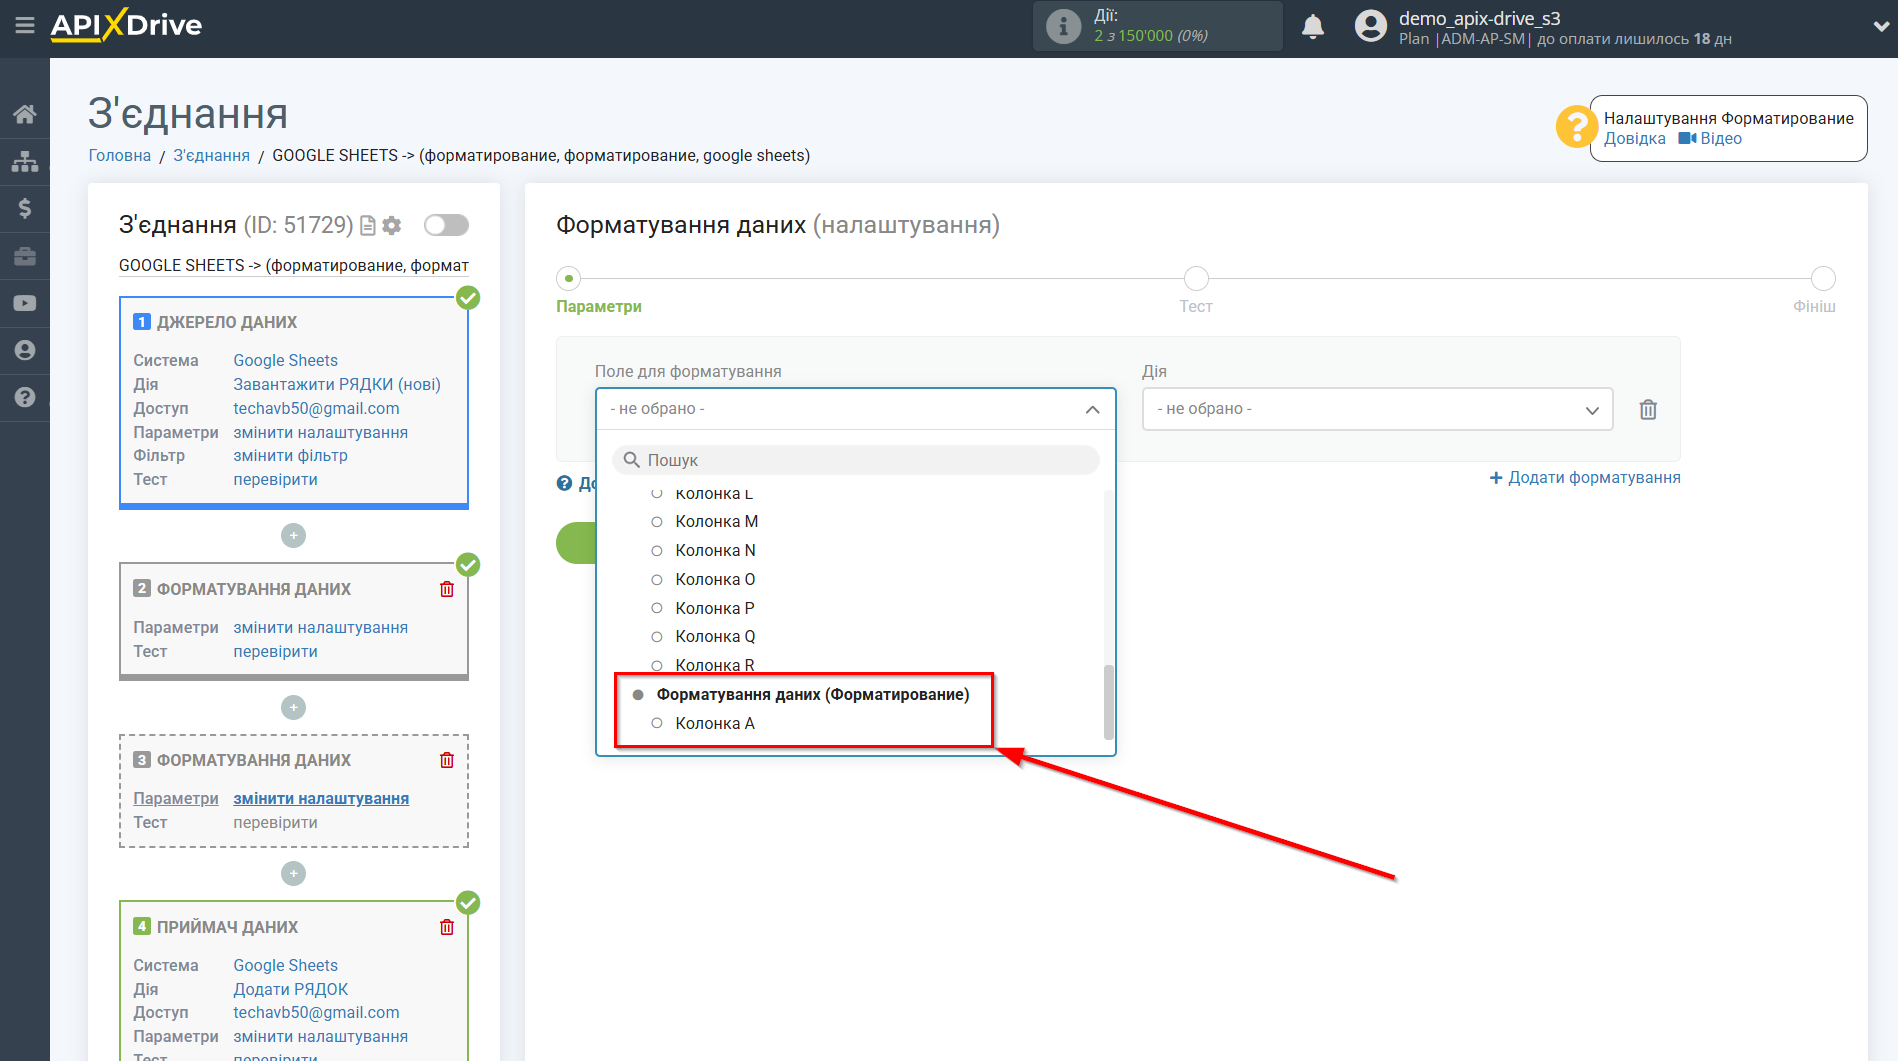
Task: Select Колонка R option
Action: (x=714, y=664)
